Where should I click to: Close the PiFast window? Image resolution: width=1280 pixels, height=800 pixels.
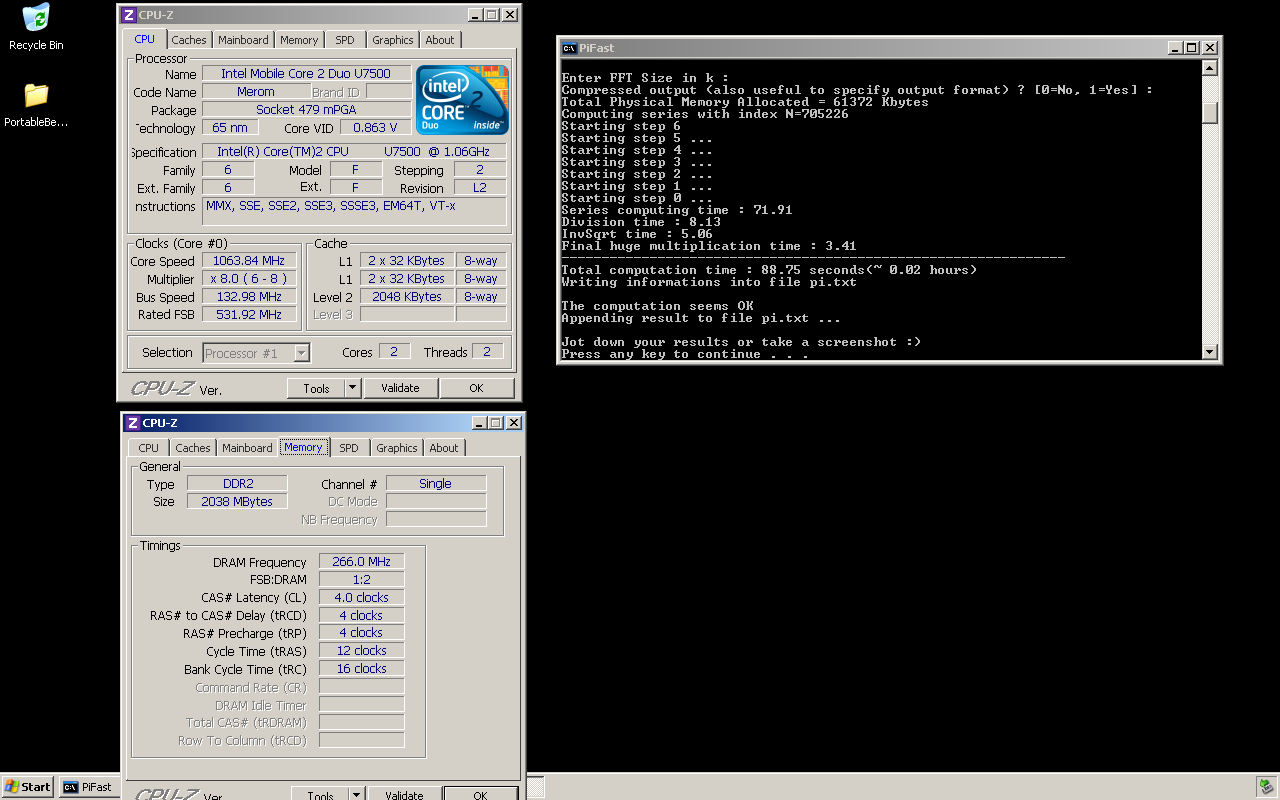pyautogui.click(x=1210, y=48)
